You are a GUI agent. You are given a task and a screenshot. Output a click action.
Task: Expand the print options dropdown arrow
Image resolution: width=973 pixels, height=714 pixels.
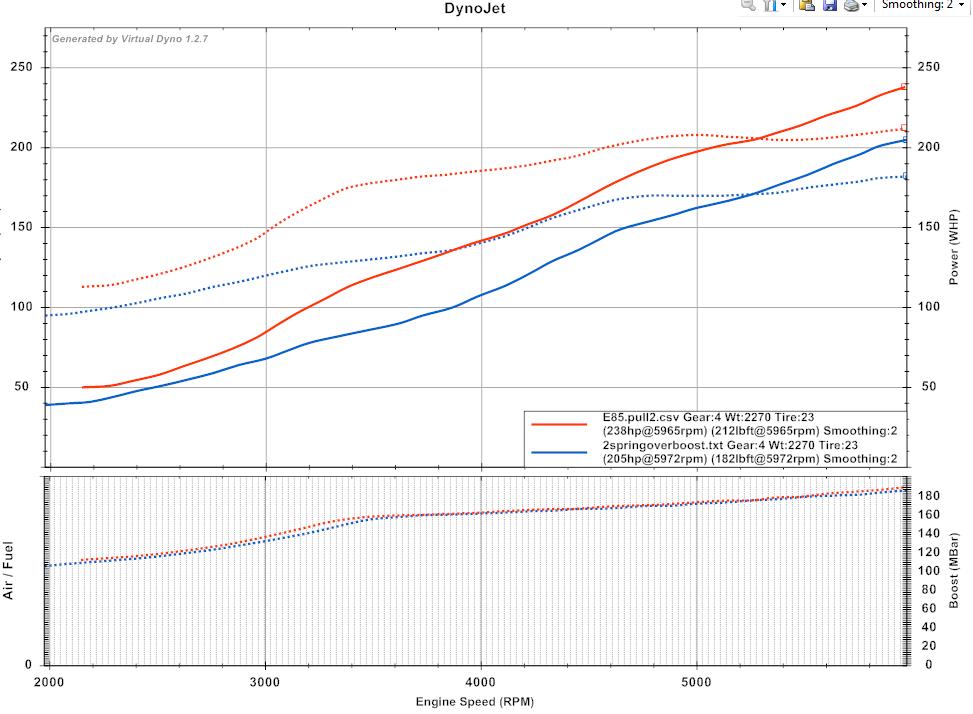click(863, 6)
